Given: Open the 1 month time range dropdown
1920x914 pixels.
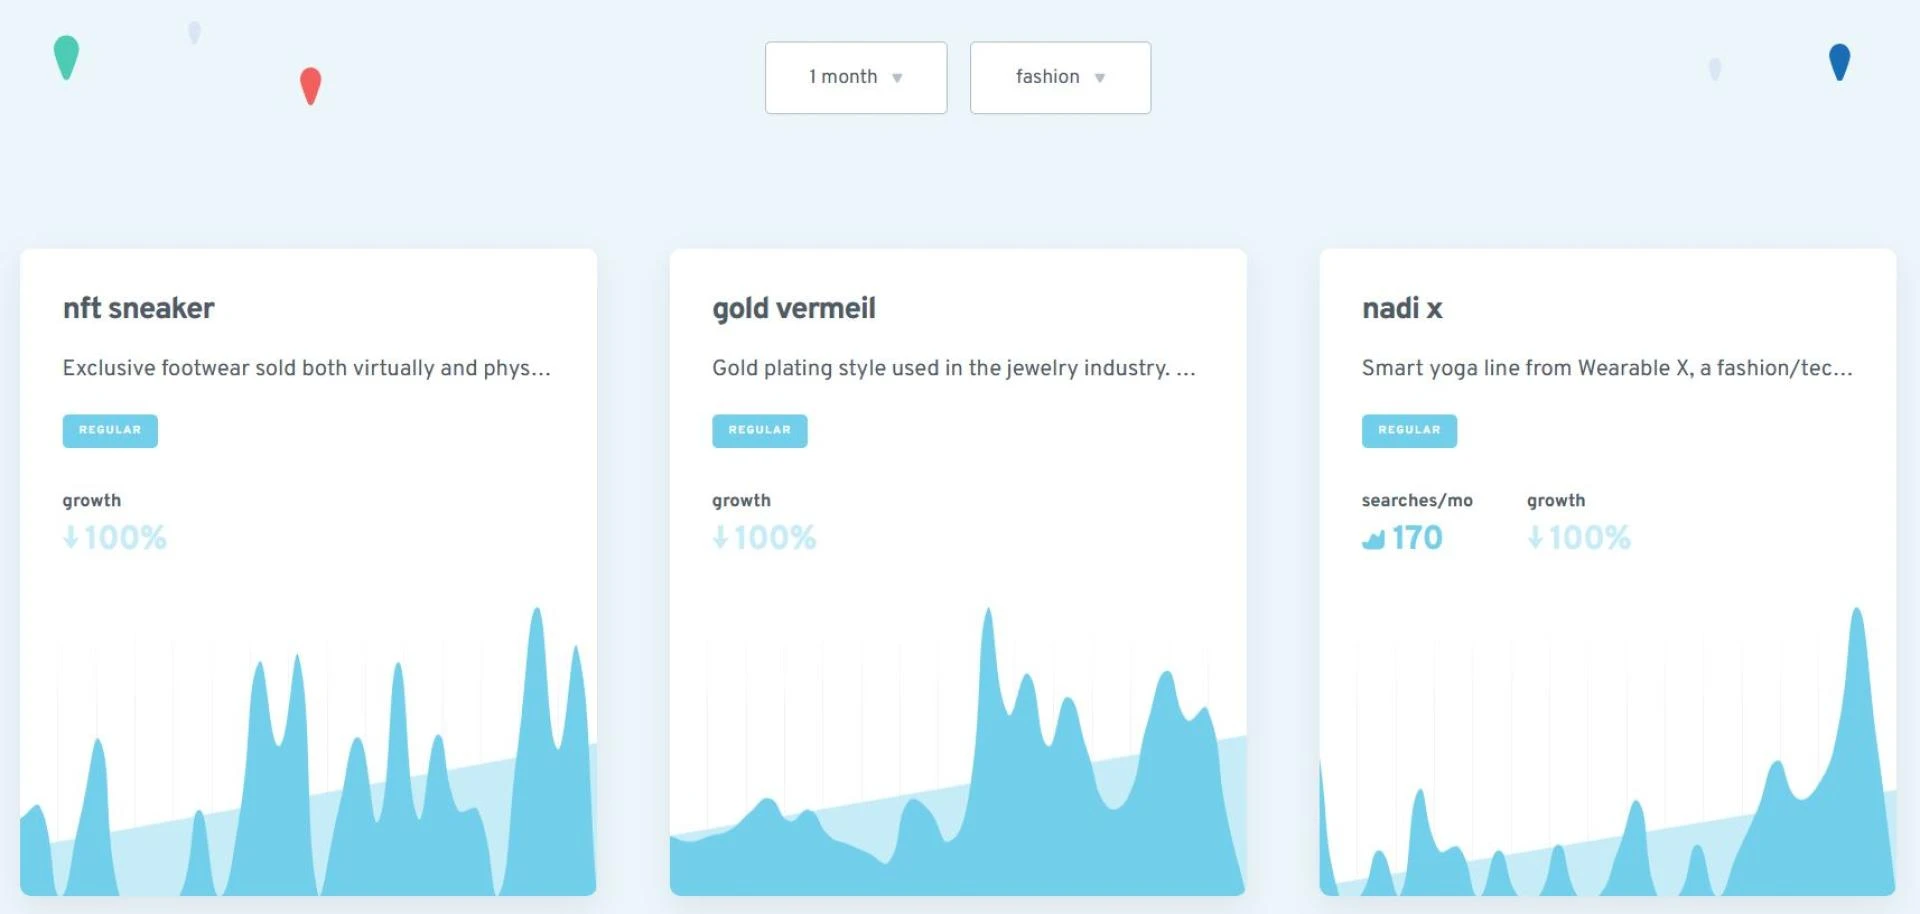Looking at the screenshot, I should pyautogui.click(x=855, y=77).
